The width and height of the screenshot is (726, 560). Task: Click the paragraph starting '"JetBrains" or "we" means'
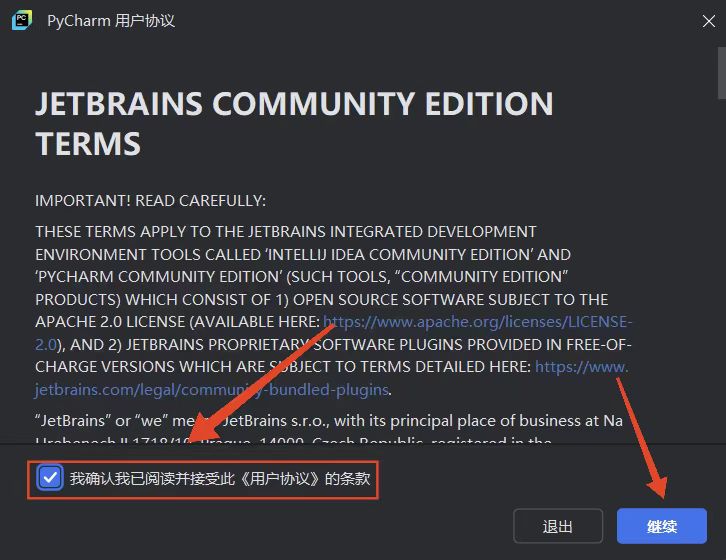(x=329, y=430)
